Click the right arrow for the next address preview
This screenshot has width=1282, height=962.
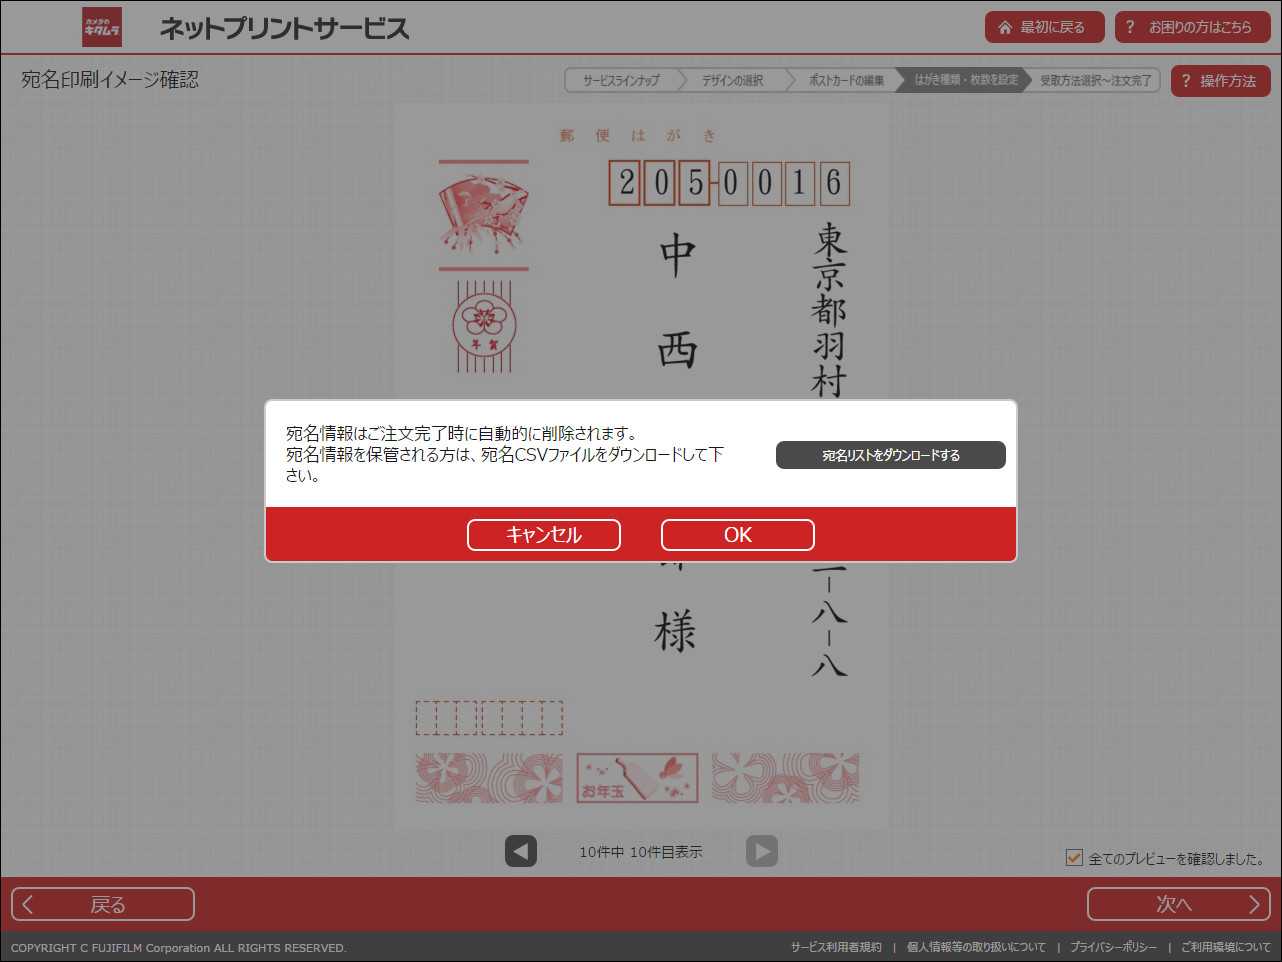[x=762, y=851]
